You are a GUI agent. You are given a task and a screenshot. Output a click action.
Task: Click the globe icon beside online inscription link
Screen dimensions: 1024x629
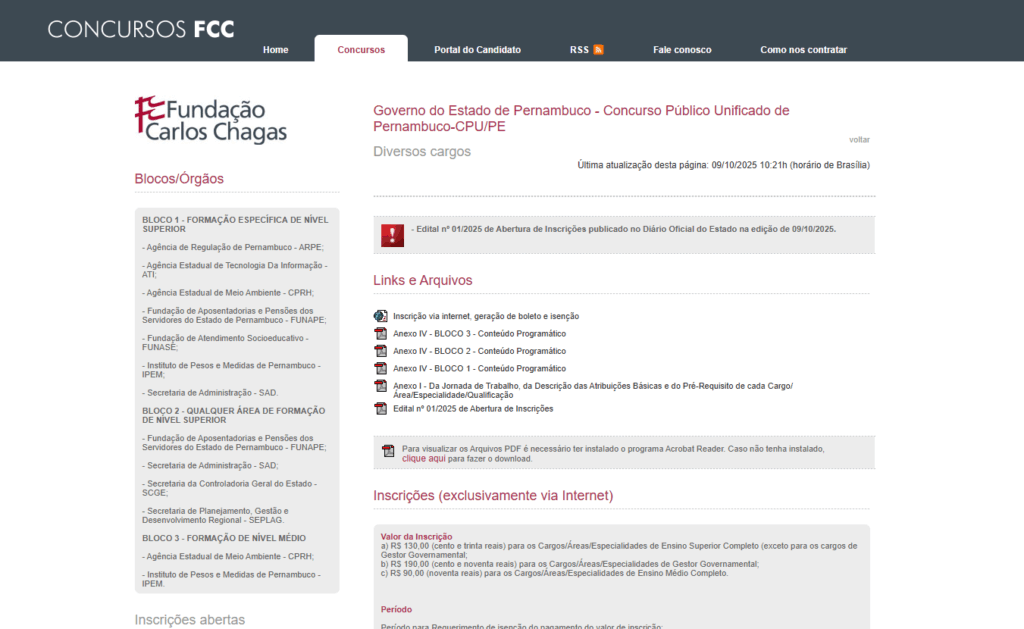[x=380, y=315]
